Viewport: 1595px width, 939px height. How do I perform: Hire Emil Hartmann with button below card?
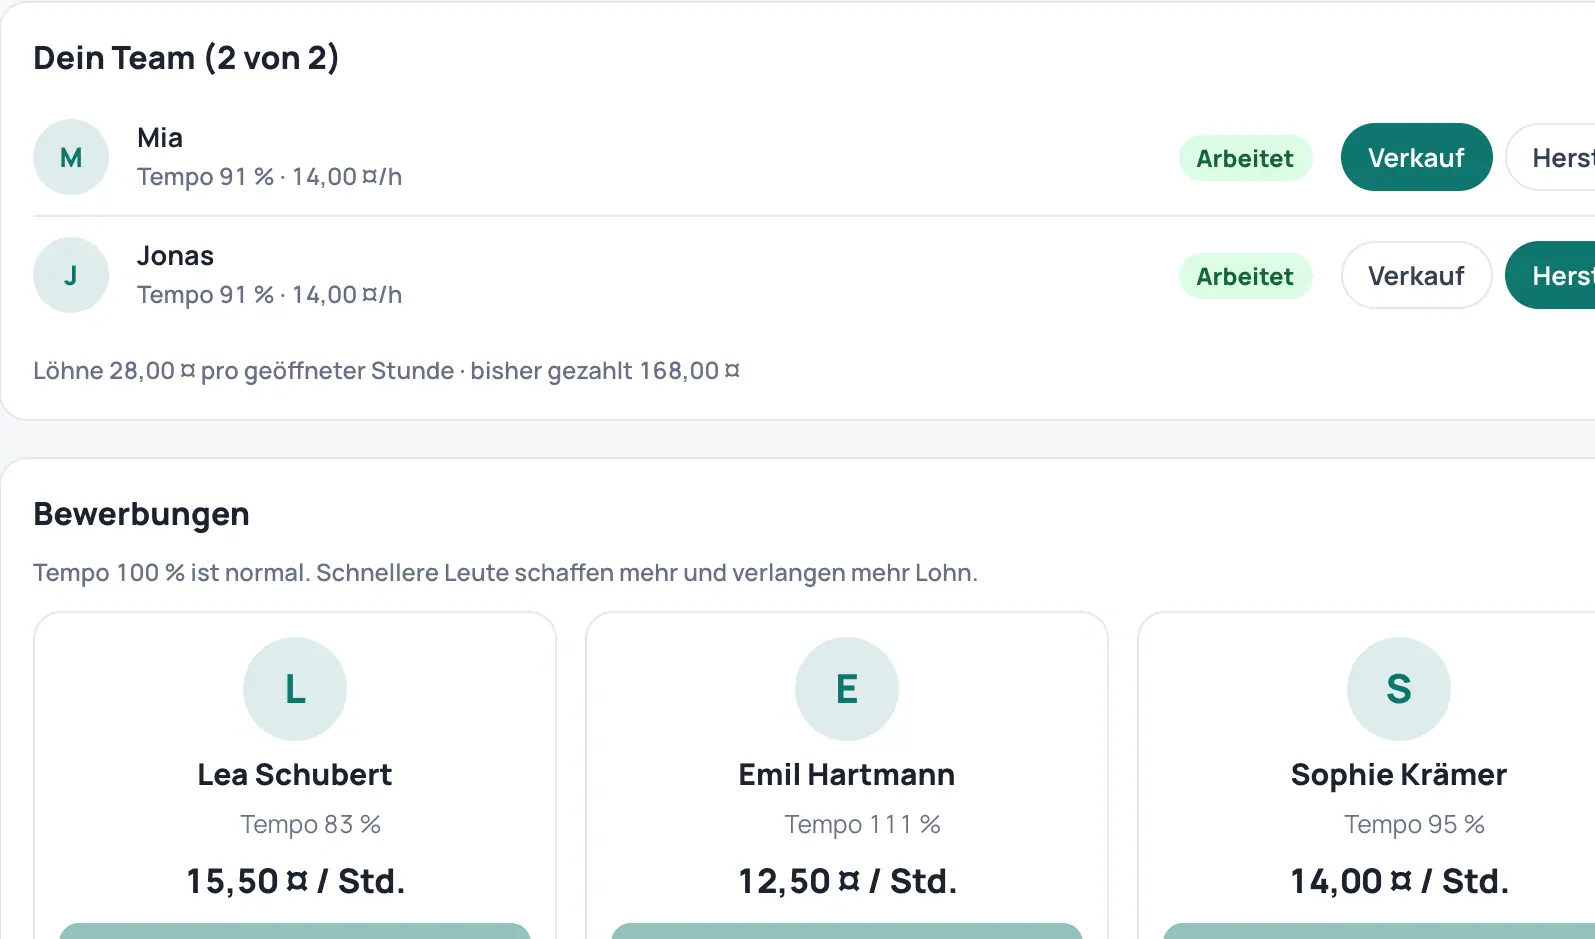pos(847,931)
